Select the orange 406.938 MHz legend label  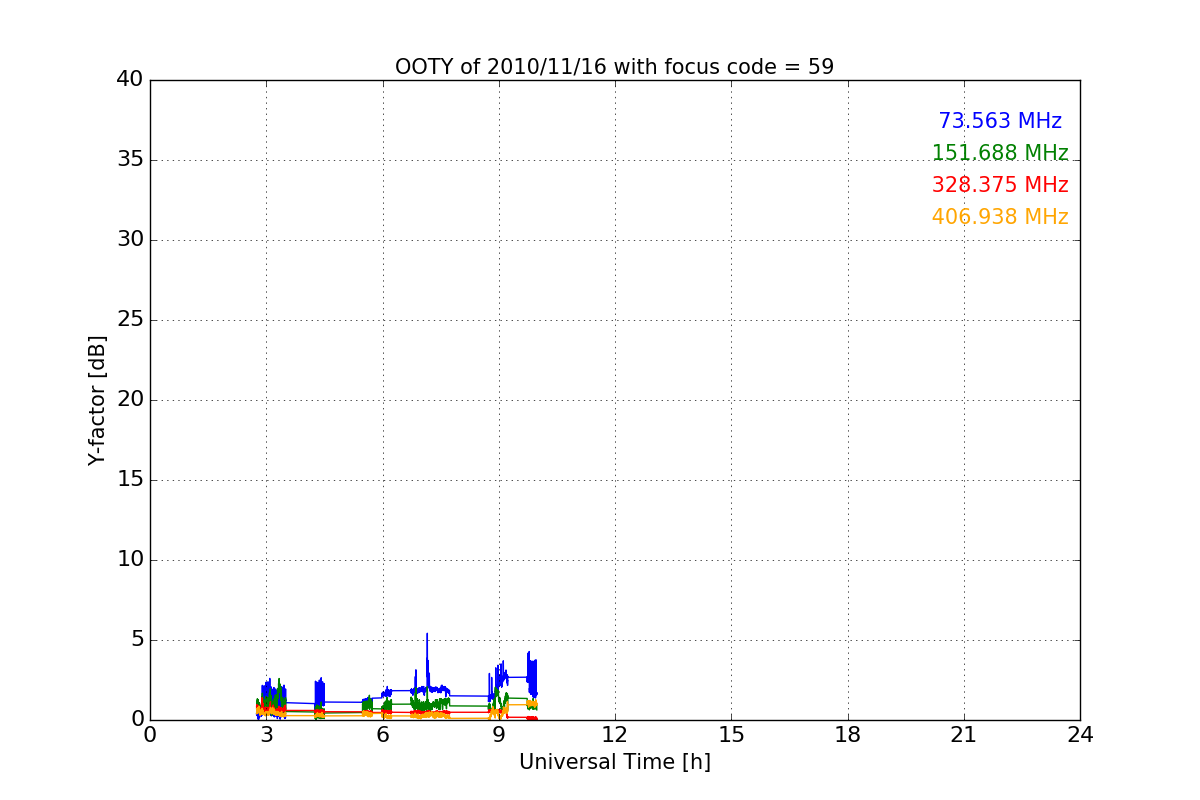click(x=1000, y=217)
